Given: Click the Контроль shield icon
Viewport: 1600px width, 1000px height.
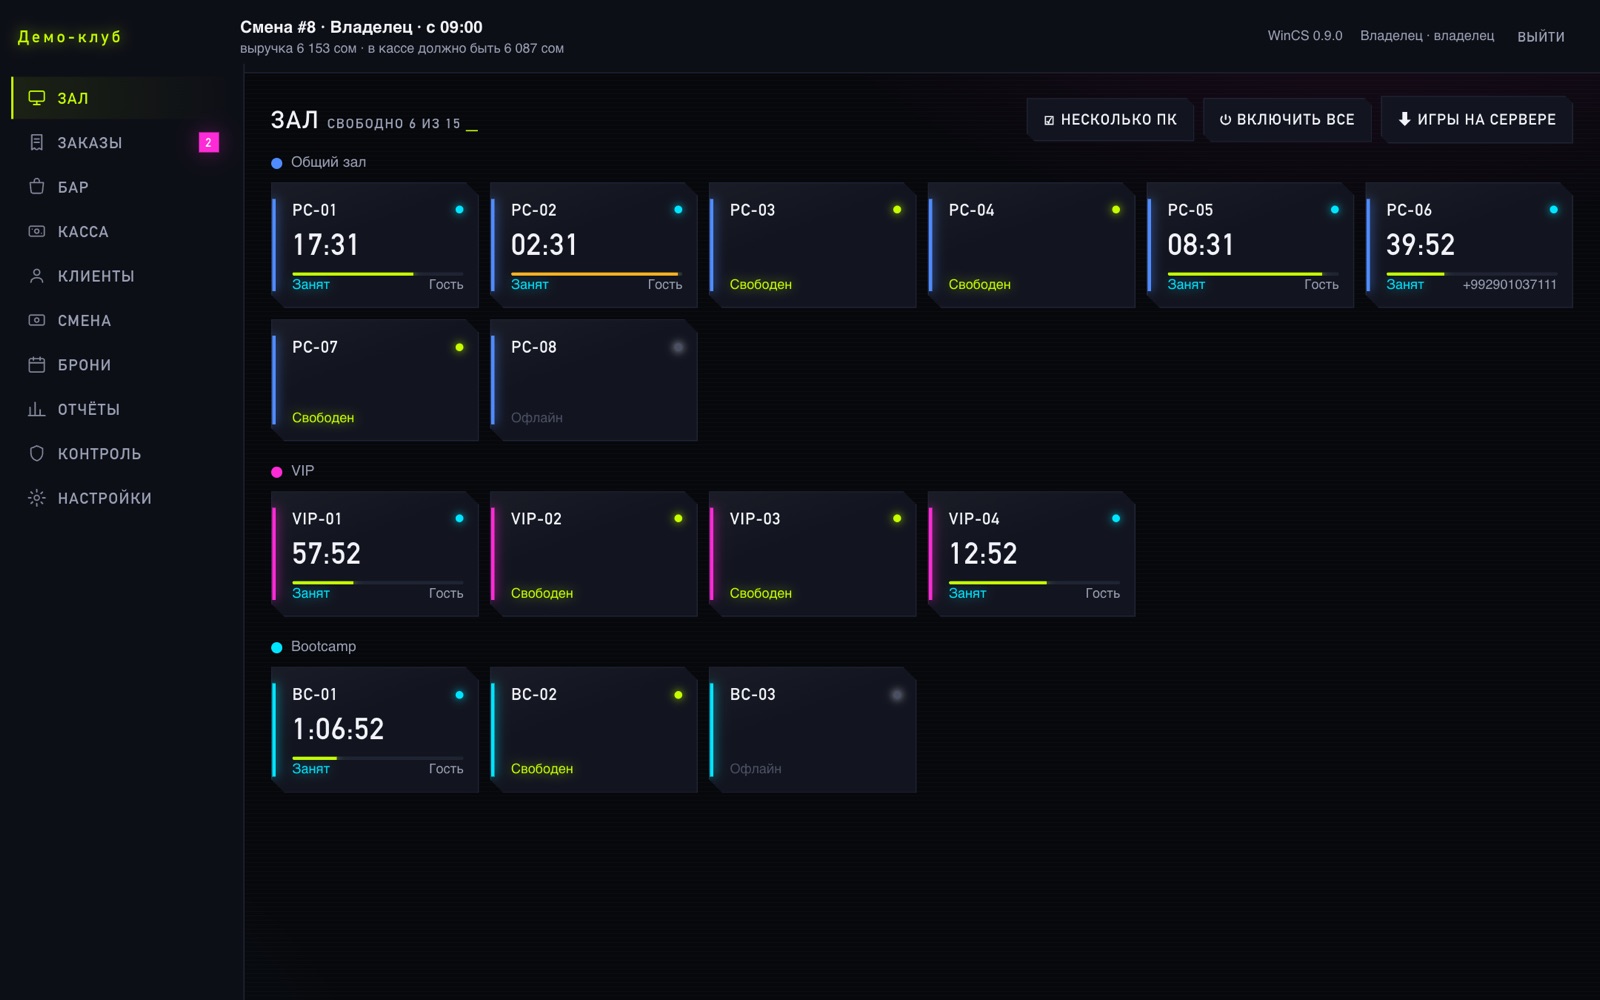Looking at the screenshot, I should click(x=37, y=453).
